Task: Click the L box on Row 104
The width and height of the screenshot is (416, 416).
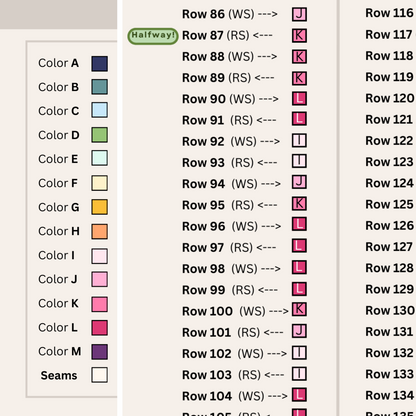Action: tap(299, 395)
